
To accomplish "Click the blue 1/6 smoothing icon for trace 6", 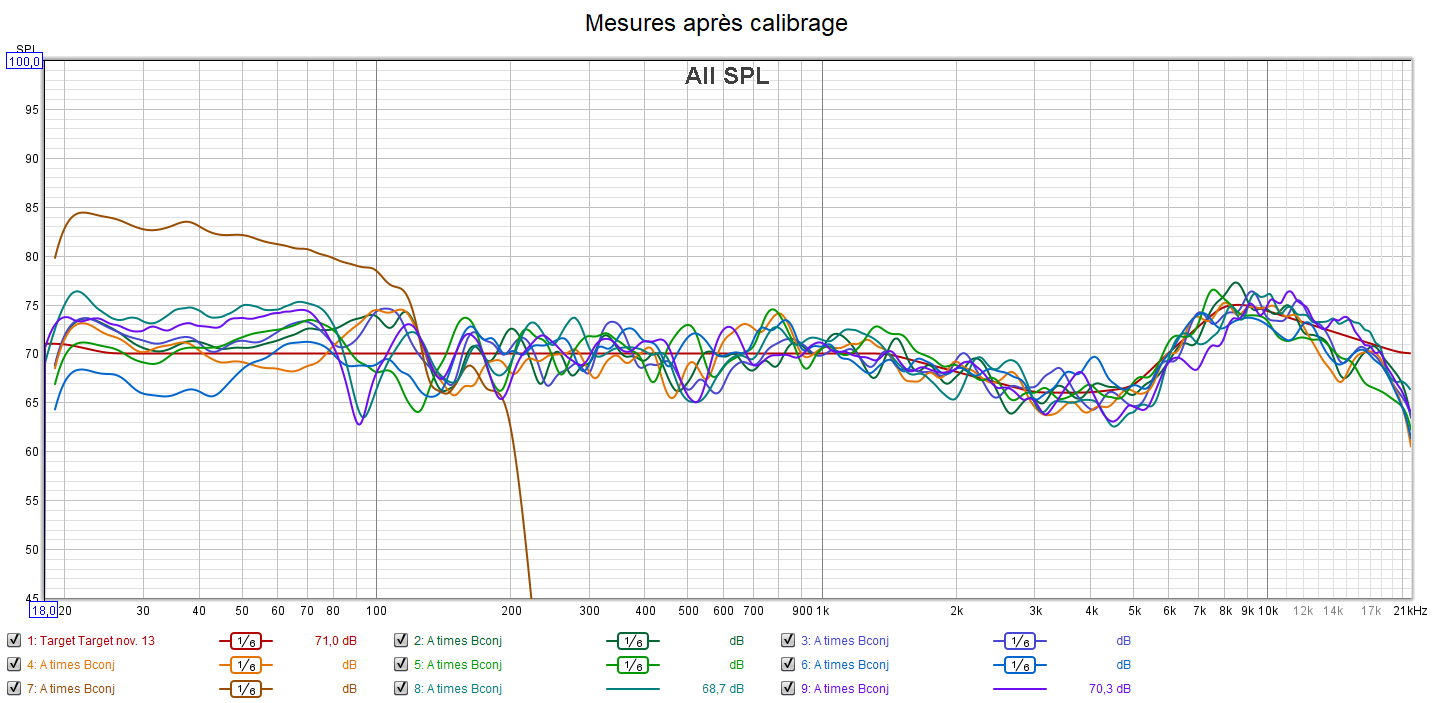I will coord(1019,665).
